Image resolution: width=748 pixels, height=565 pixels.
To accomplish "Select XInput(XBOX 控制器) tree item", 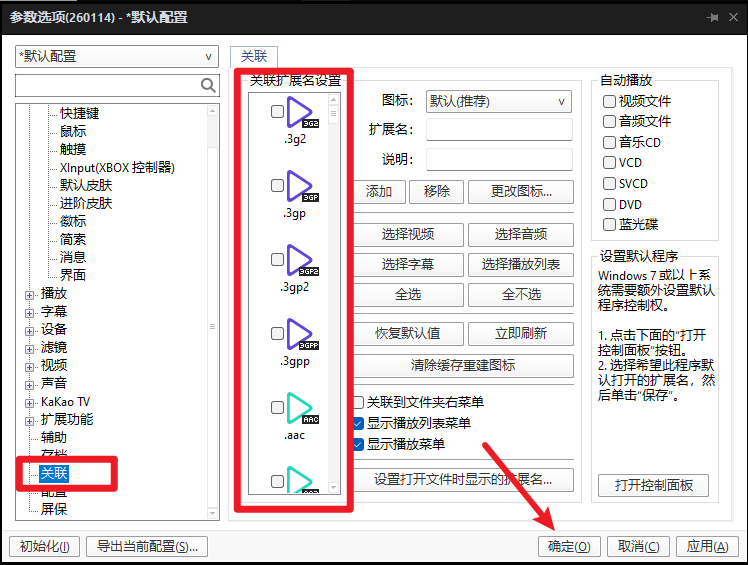I will [117, 167].
